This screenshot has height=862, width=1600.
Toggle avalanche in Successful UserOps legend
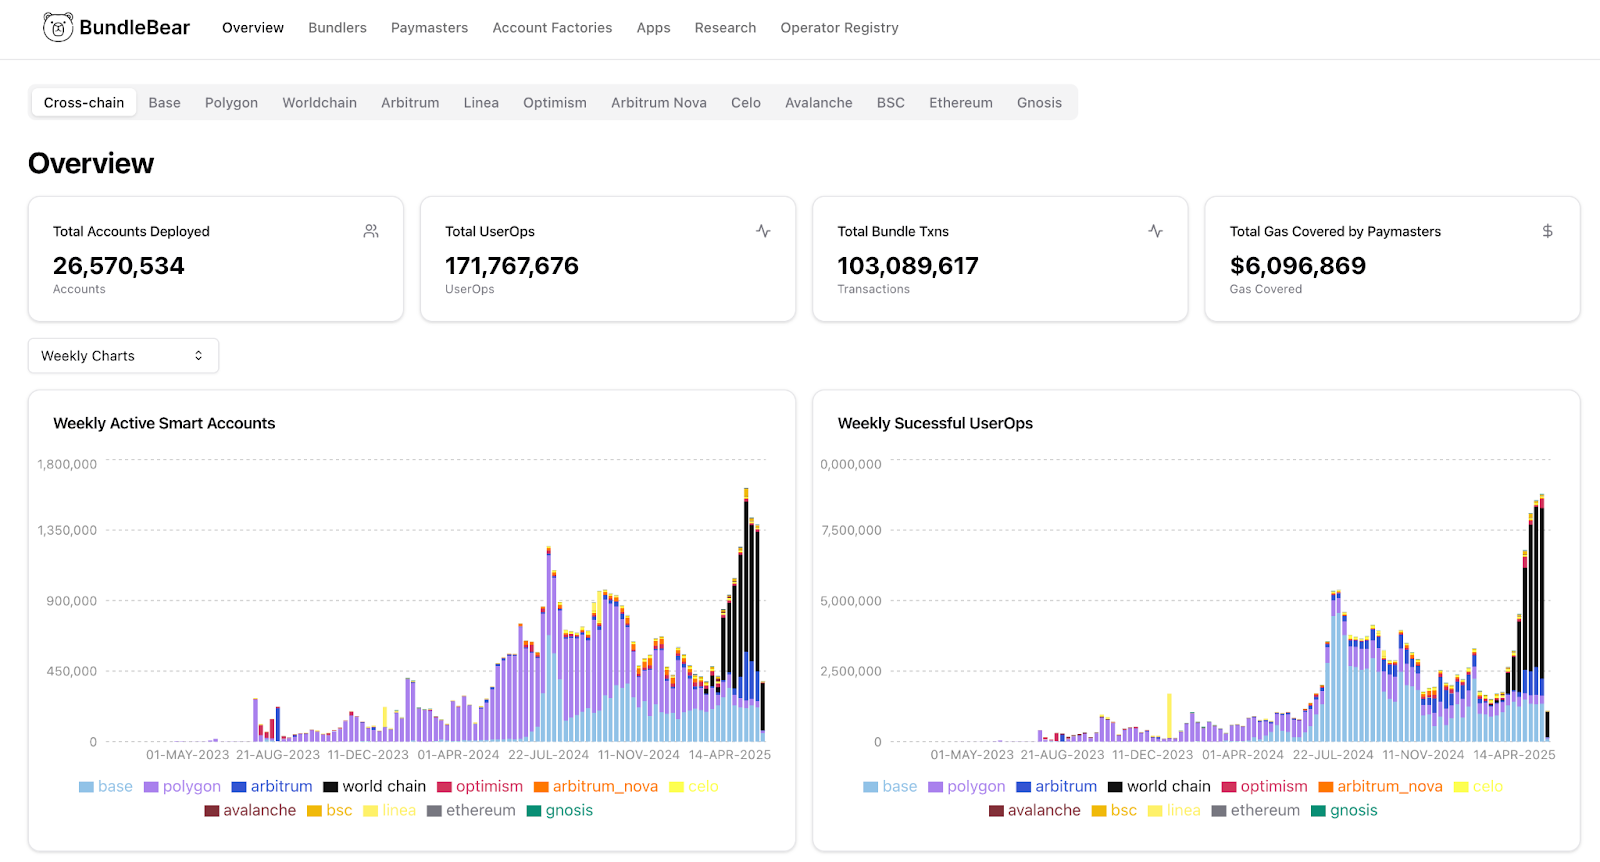(x=1034, y=811)
